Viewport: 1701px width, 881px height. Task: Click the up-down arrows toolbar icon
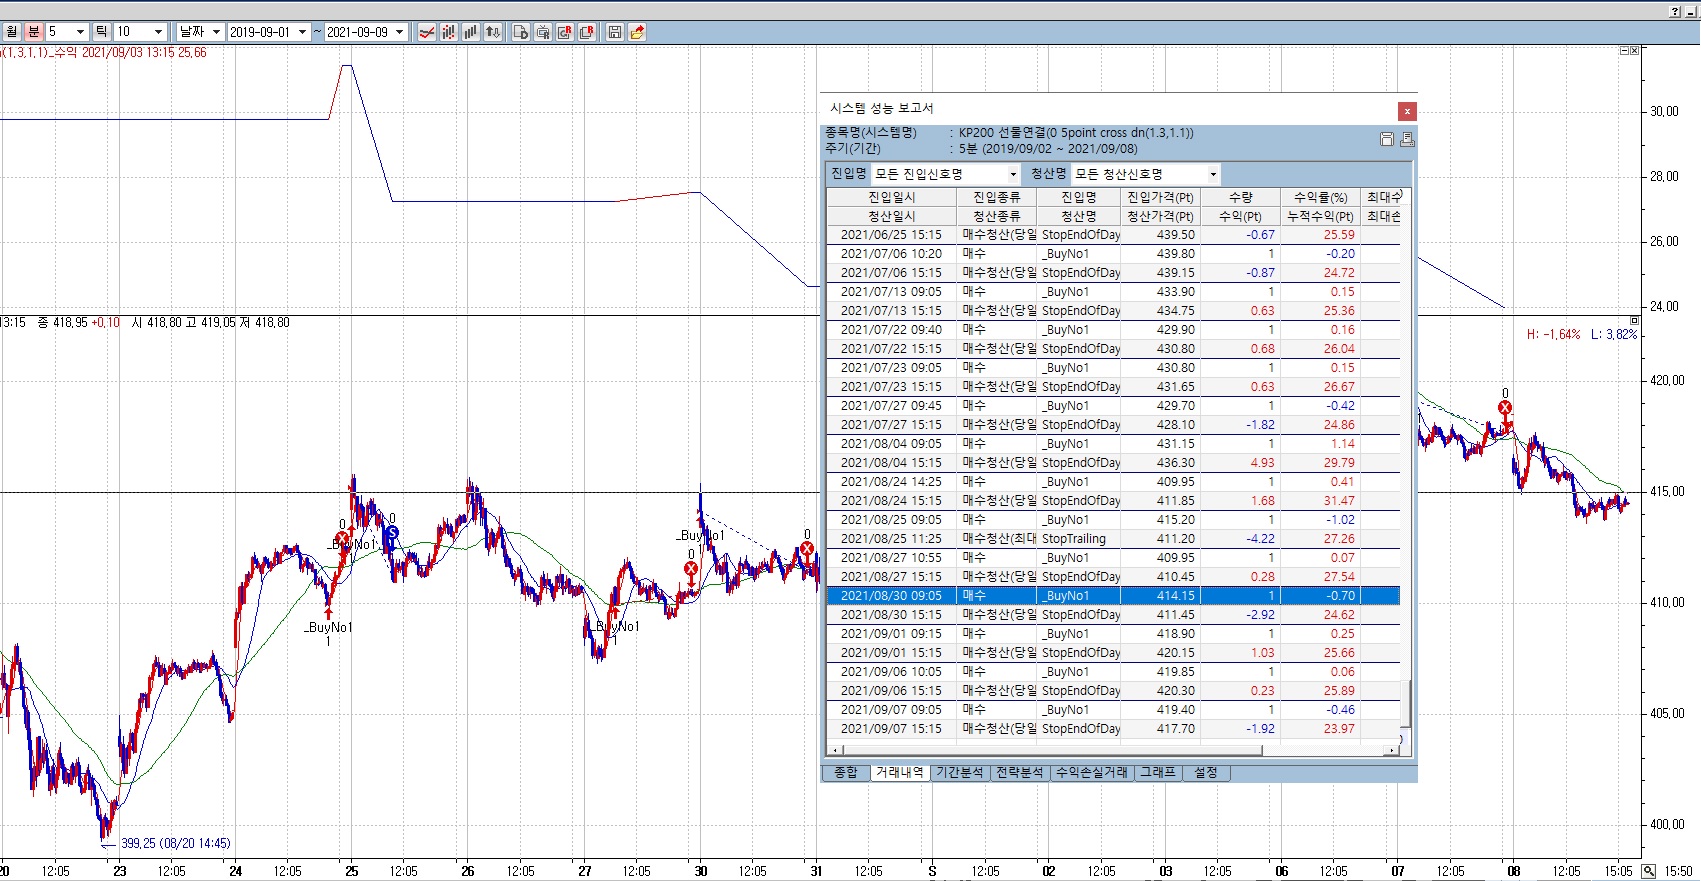[493, 32]
